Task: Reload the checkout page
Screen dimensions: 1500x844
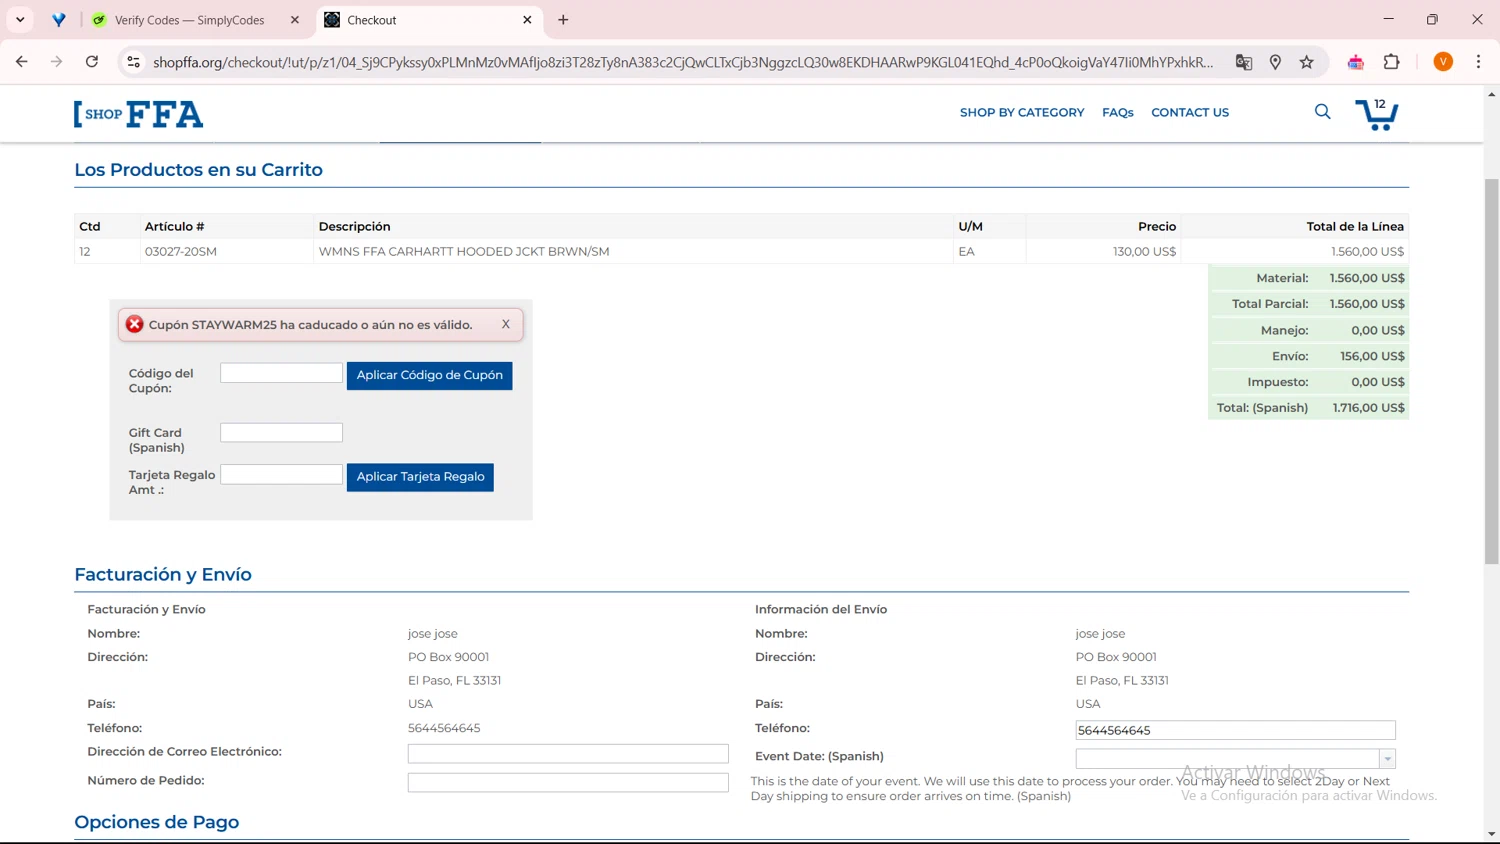Action: [92, 62]
